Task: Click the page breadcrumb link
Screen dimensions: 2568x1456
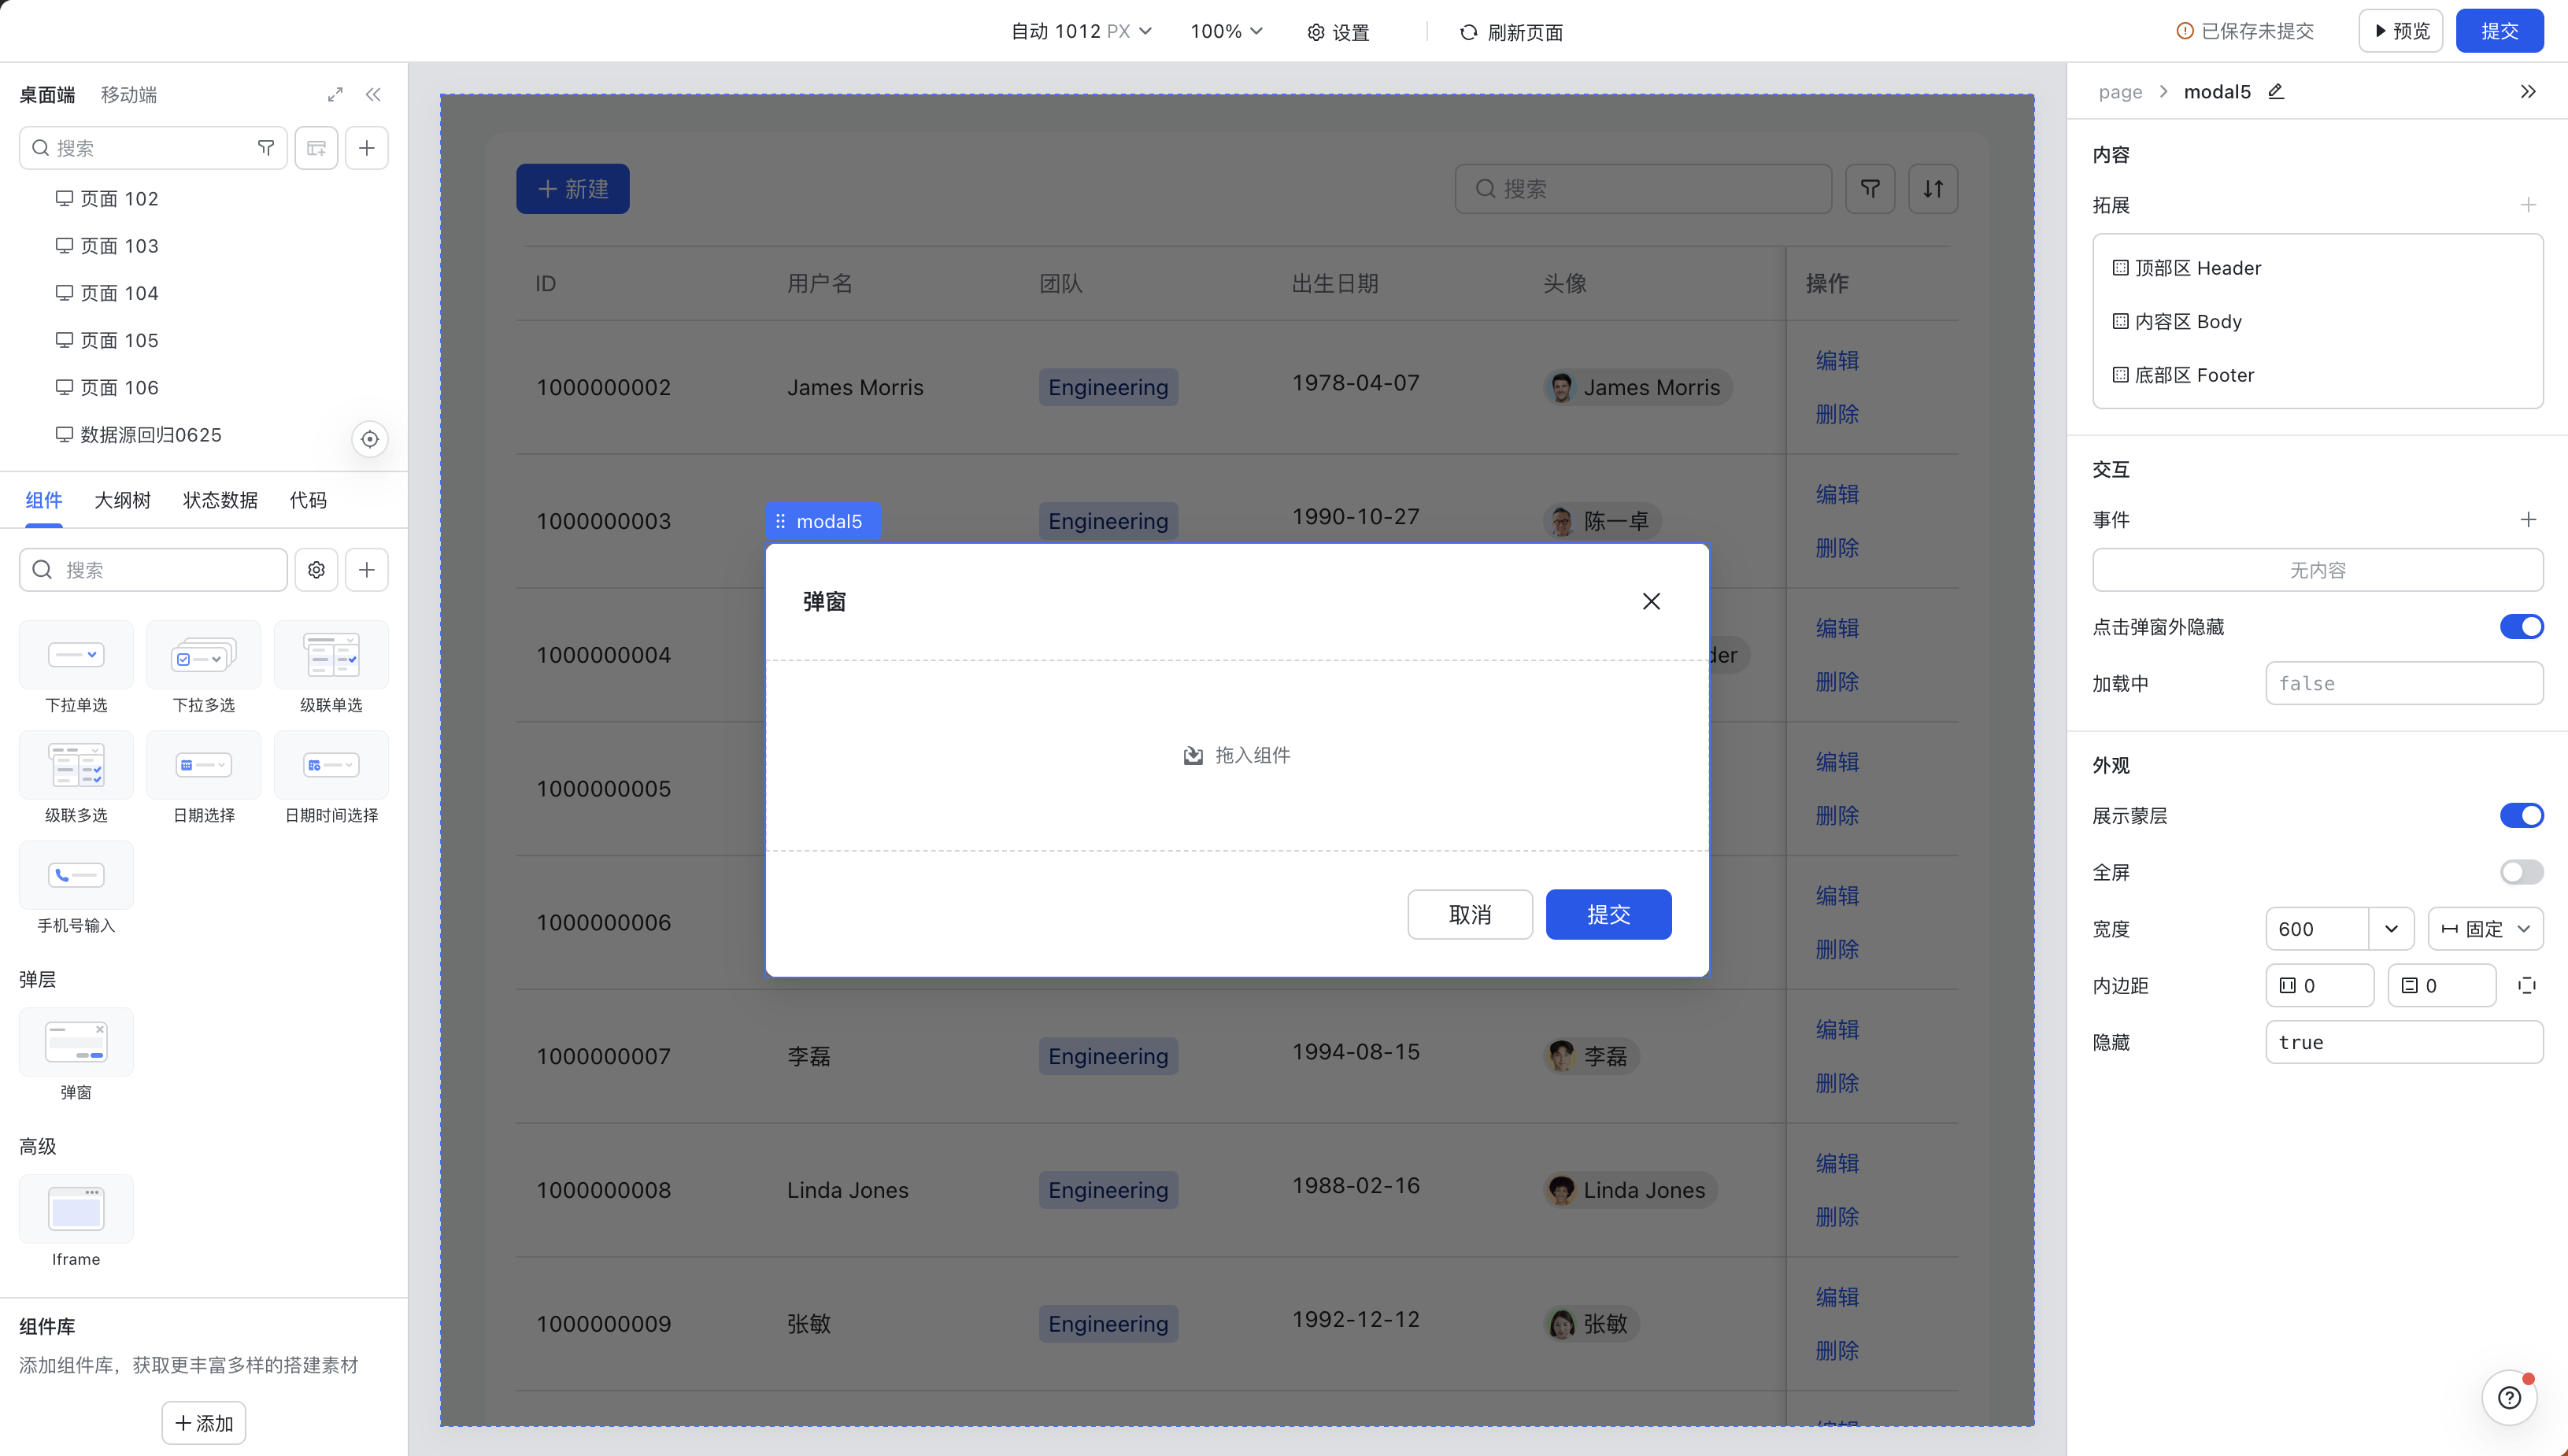Action: click(2120, 92)
